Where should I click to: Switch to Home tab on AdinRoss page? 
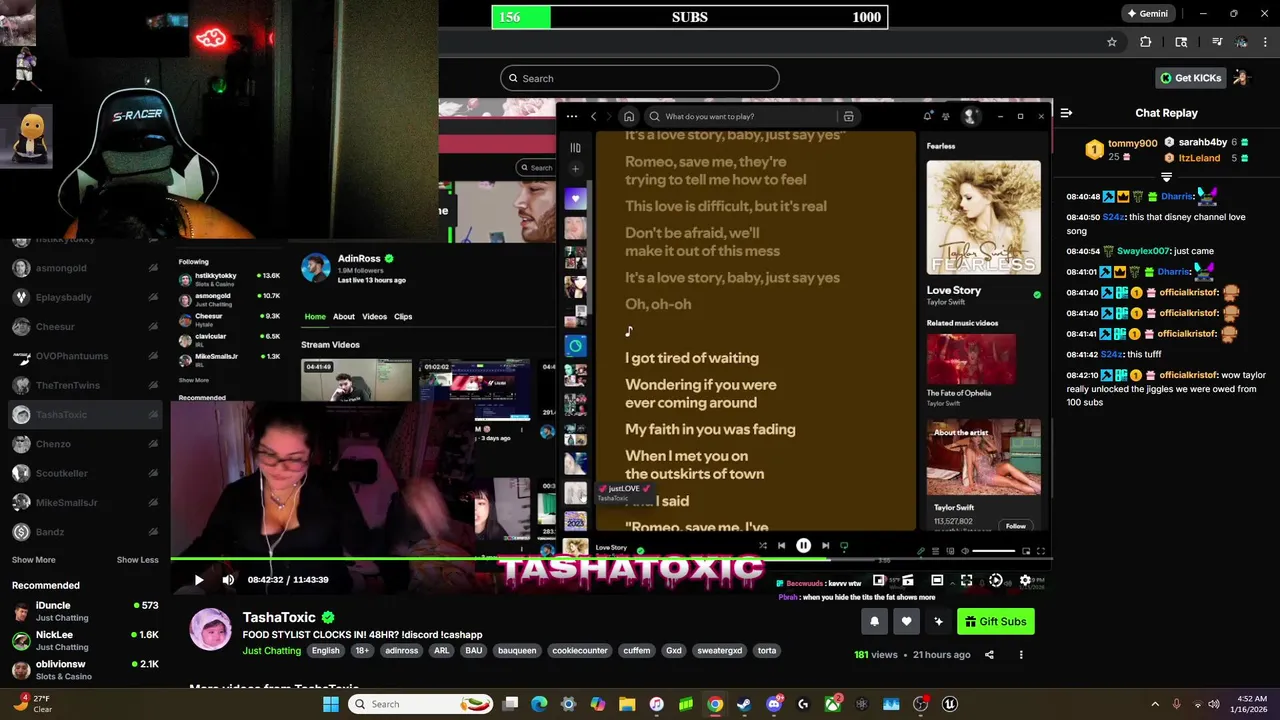tap(315, 317)
